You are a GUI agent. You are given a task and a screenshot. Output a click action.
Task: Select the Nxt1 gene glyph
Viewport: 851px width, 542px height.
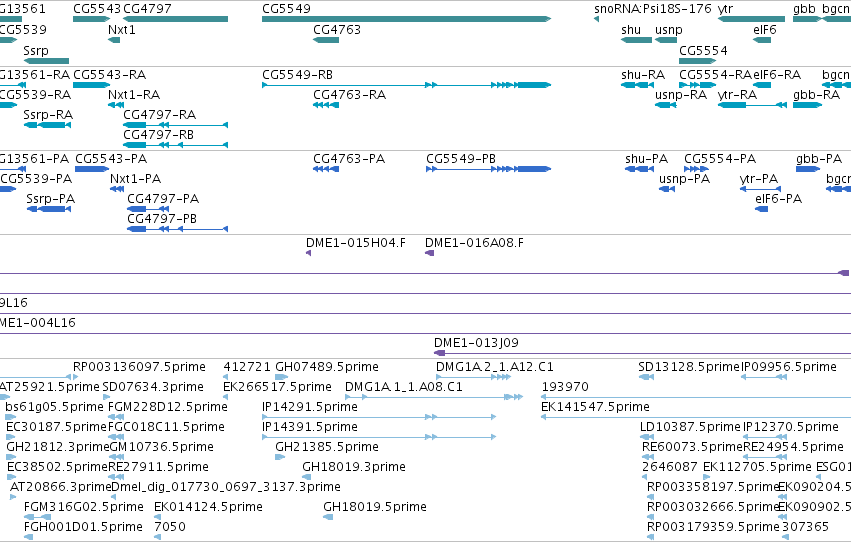coord(114,40)
